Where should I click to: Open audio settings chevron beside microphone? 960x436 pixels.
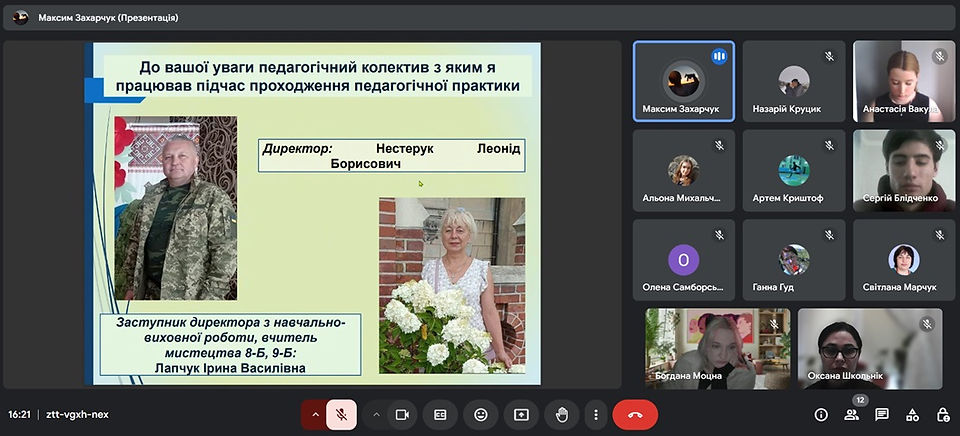click(315, 415)
